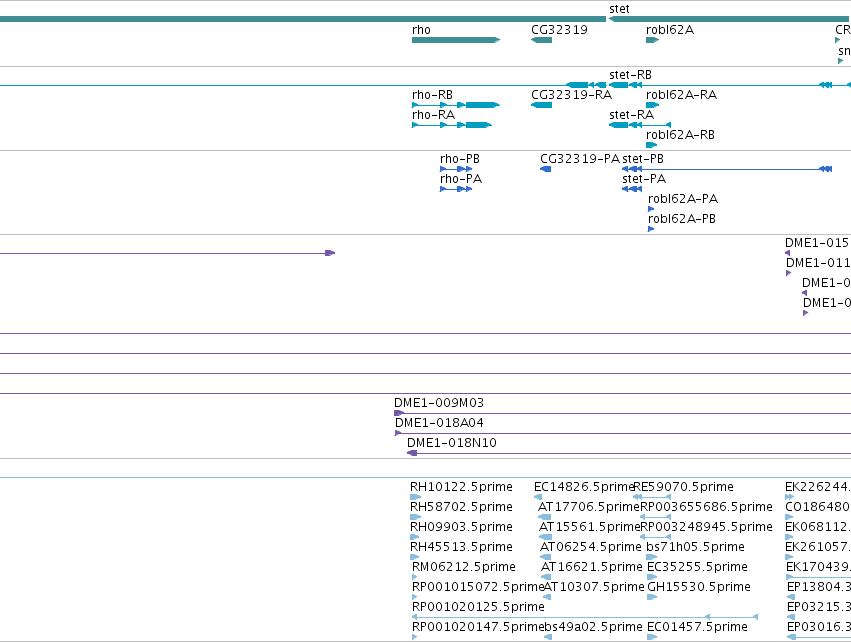Click the EC01457.5prime EST label
The height and width of the screenshot is (642, 851).
coord(697,627)
